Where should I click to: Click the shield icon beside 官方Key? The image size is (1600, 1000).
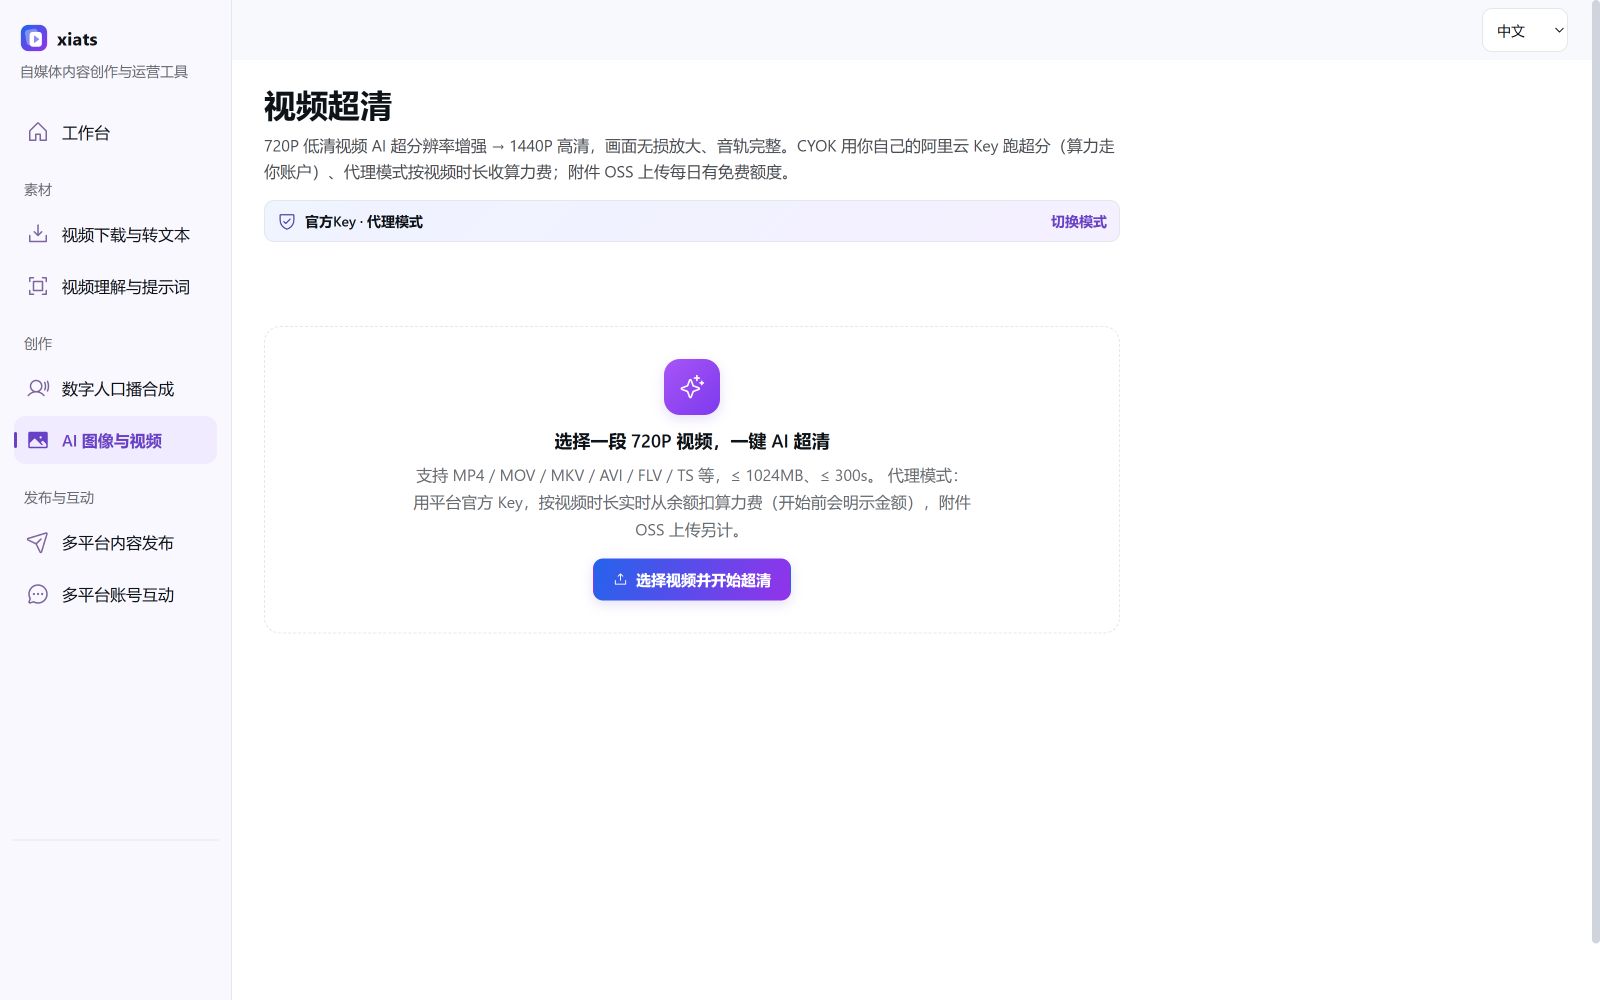coord(287,222)
